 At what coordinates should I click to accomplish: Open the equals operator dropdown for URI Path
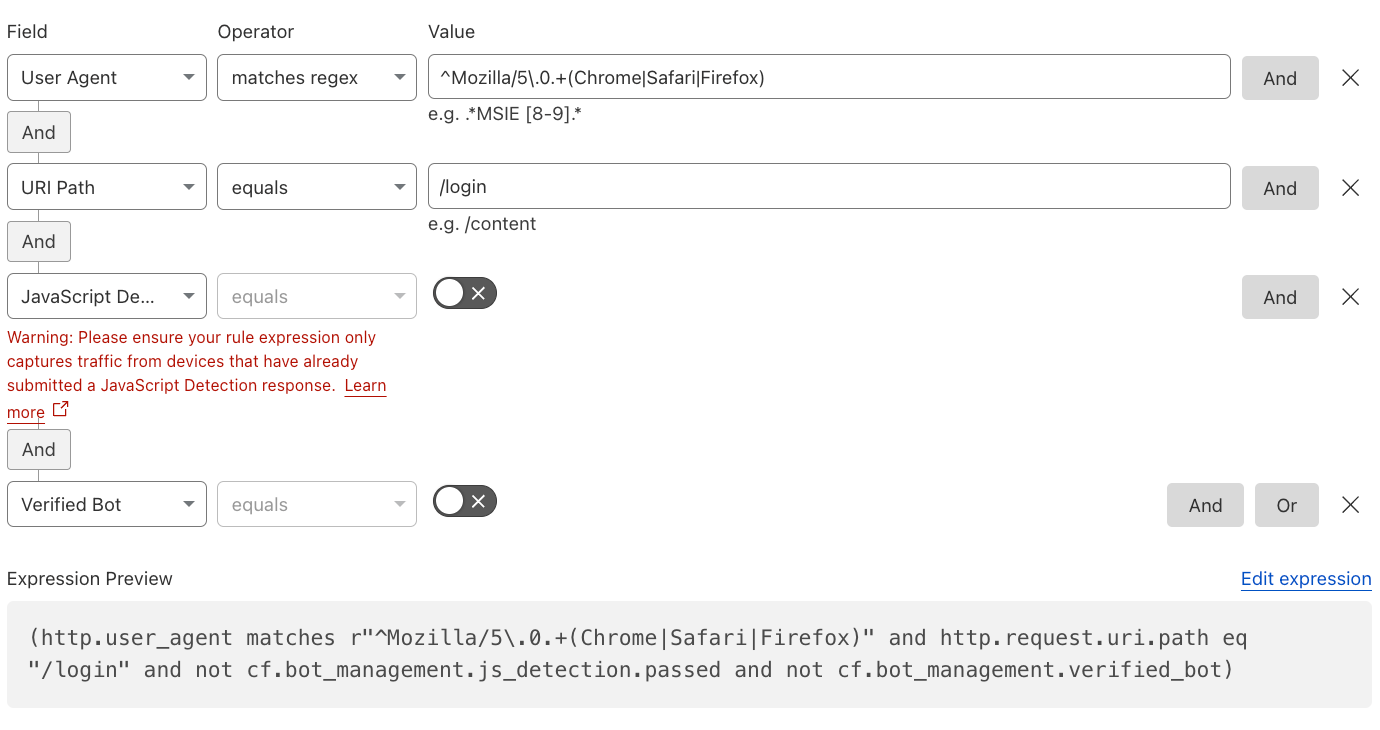coord(317,187)
